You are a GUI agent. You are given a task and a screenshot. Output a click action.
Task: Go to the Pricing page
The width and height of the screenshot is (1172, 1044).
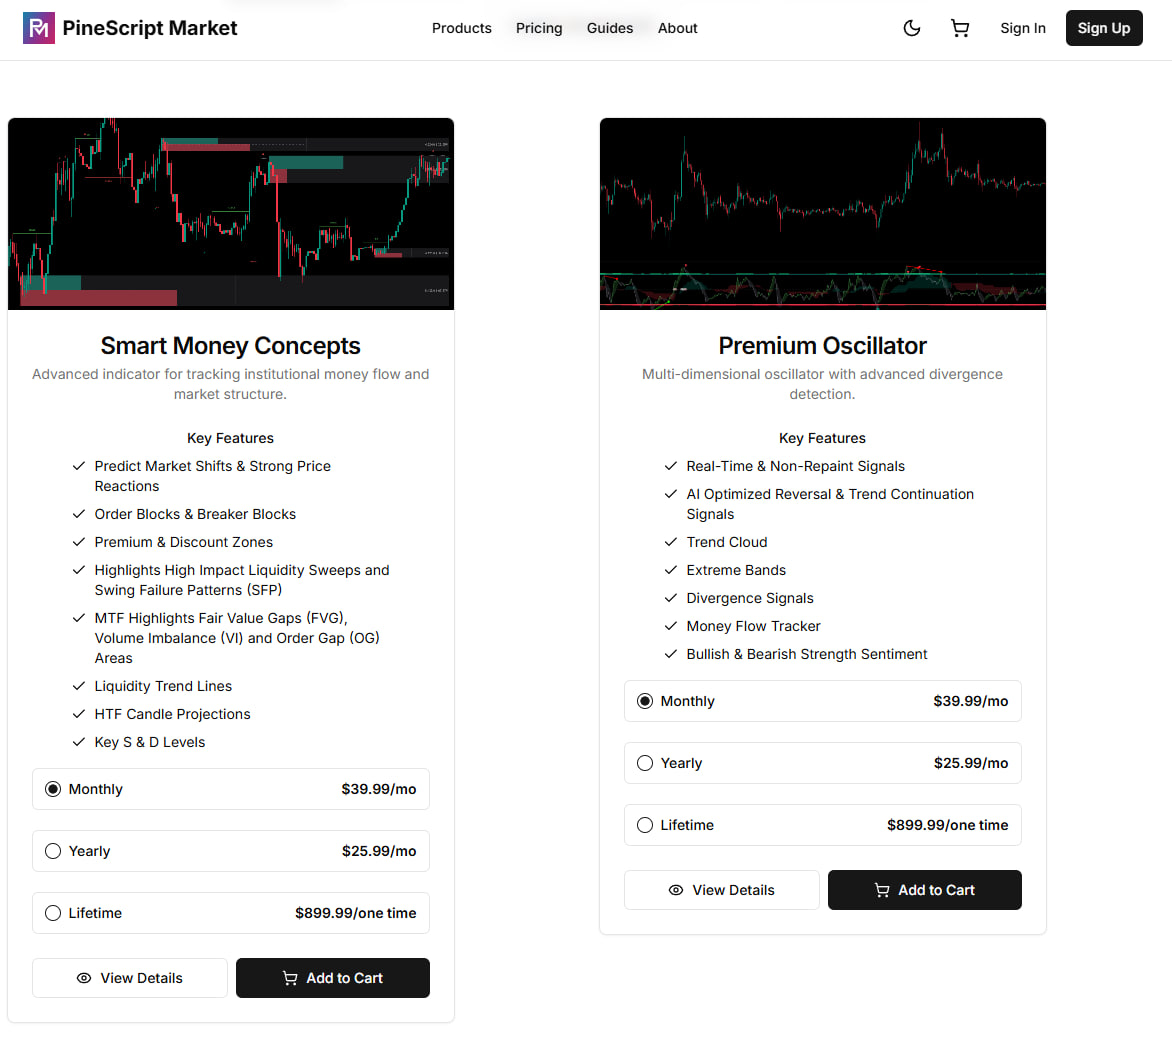click(x=539, y=28)
